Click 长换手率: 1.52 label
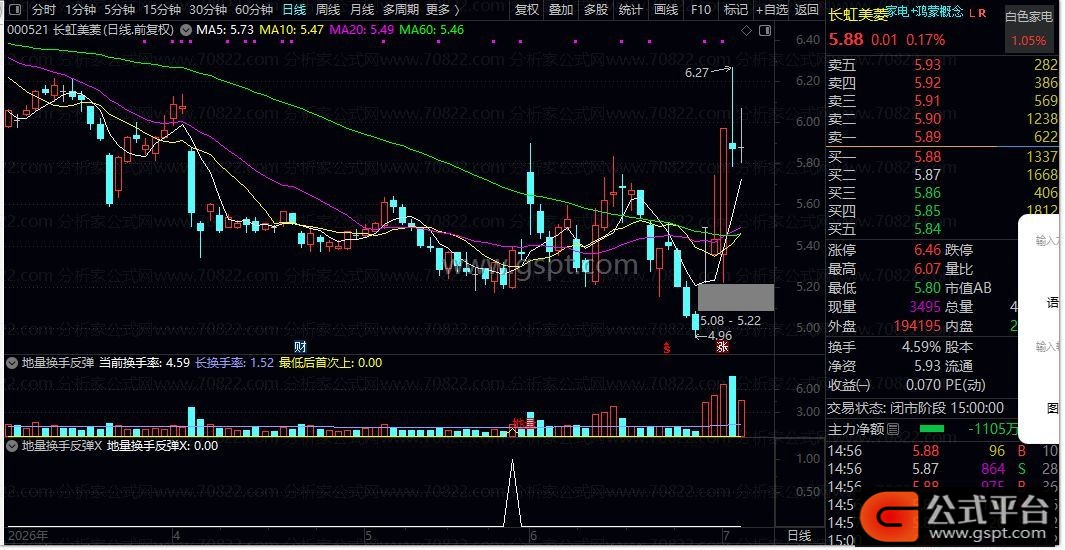The width and height of the screenshot is (1065, 550). click(234, 363)
